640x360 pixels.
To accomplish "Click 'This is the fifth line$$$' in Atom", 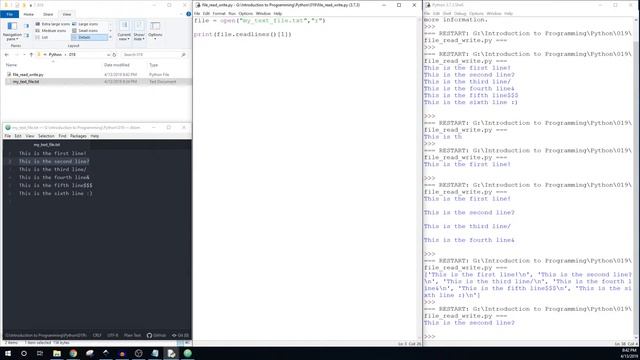I will point(56,185).
